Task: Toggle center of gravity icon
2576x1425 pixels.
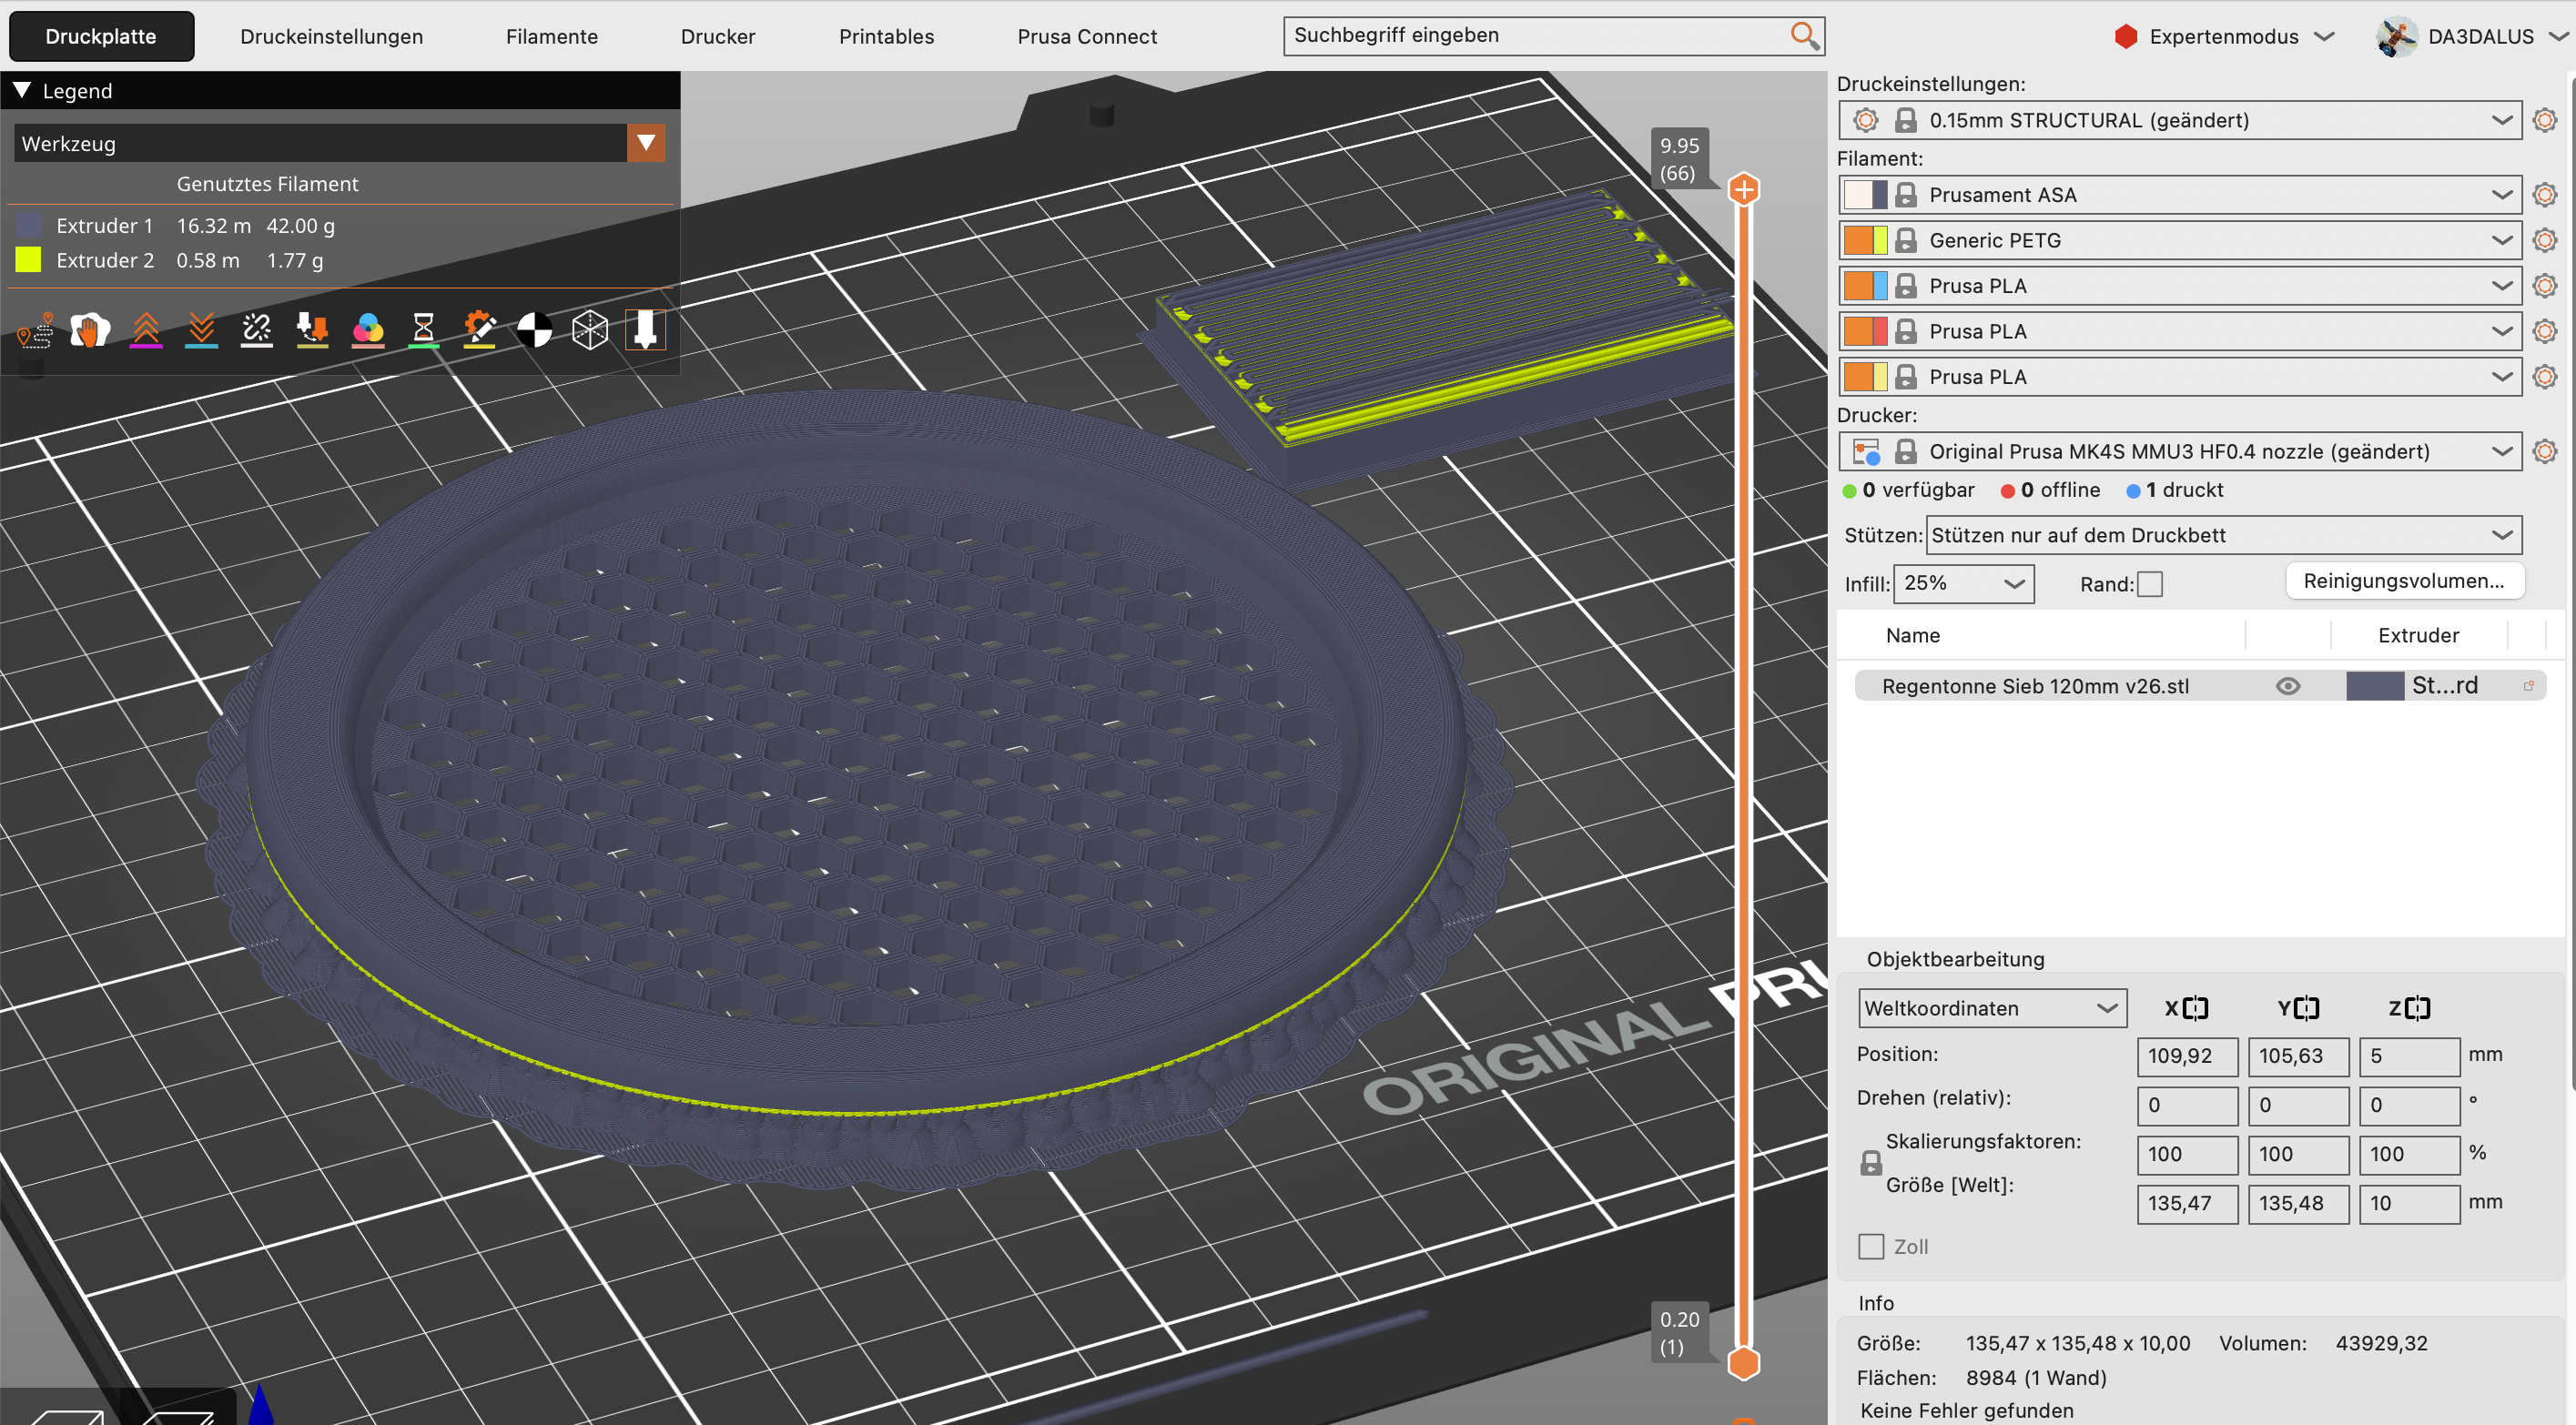Action: (535, 330)
